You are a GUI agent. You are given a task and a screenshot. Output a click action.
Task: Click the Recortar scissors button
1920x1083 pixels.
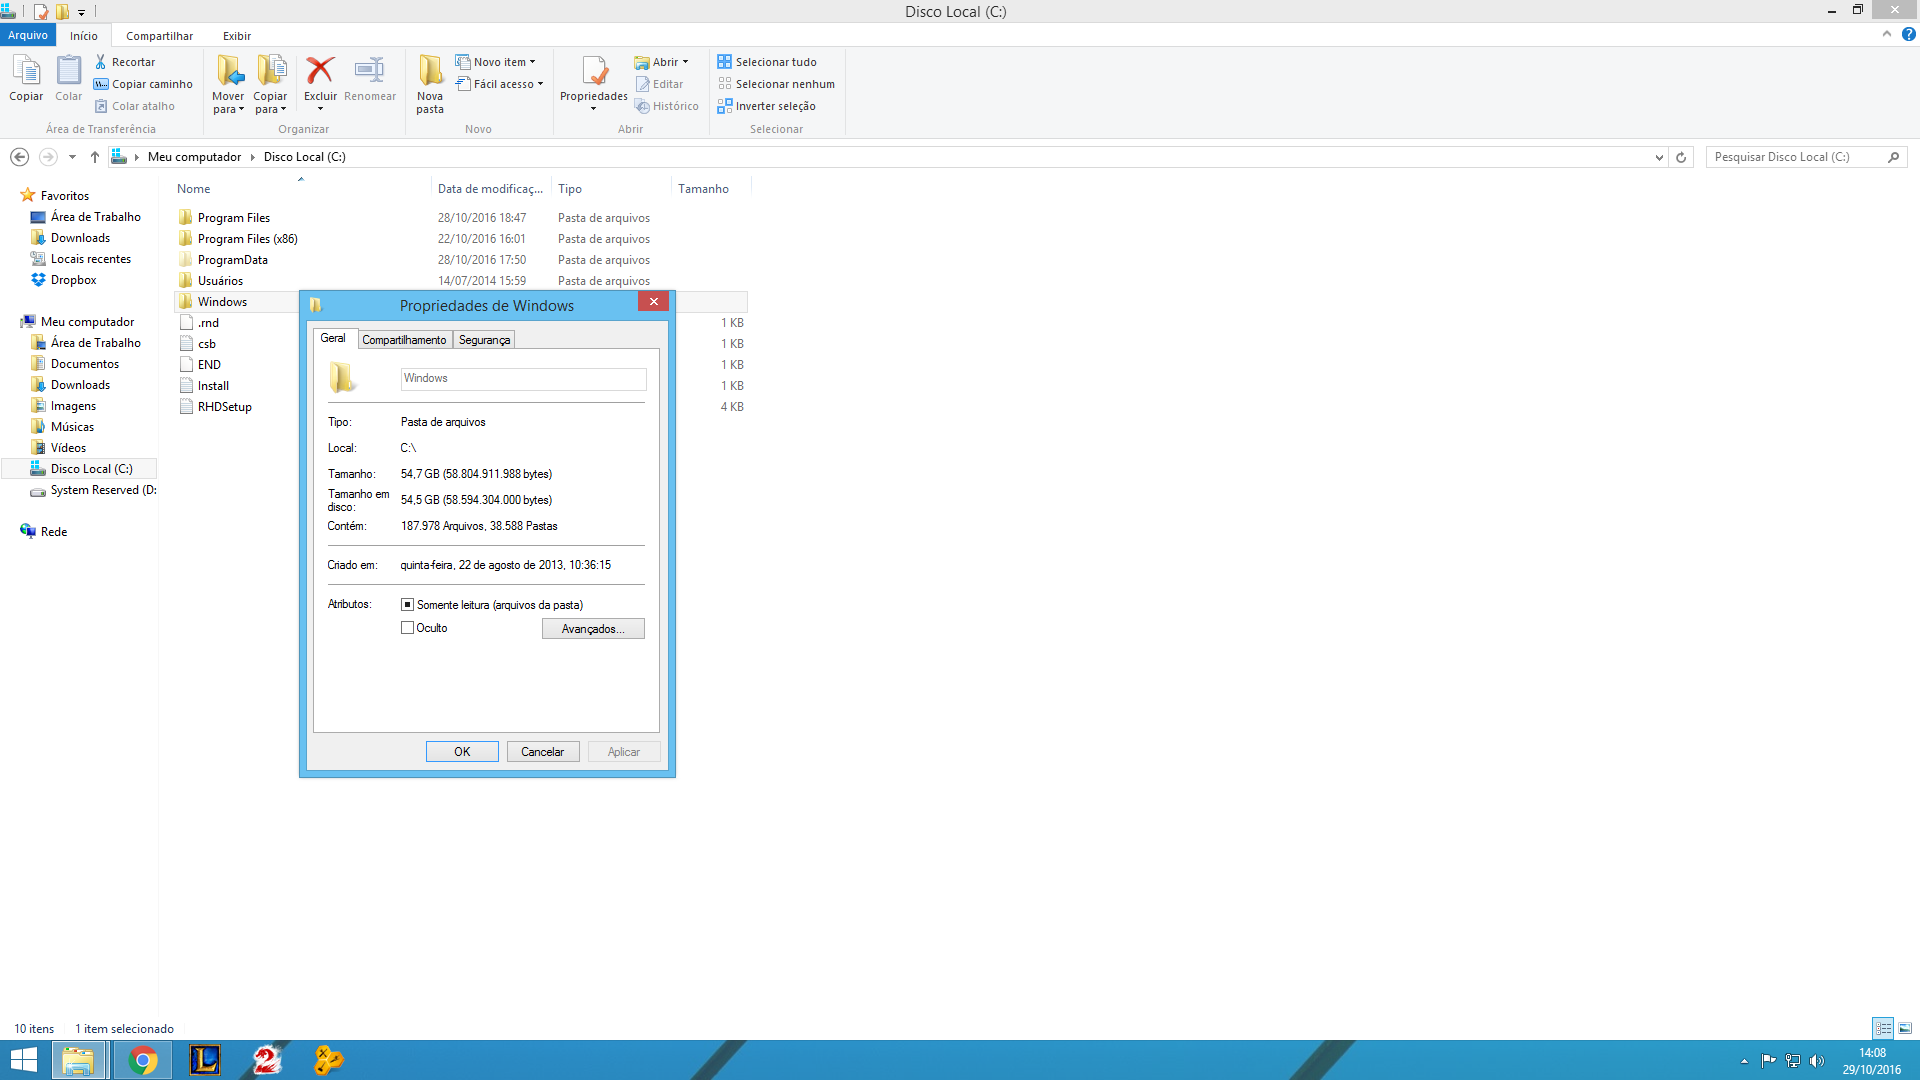click(x=125, y=62)
